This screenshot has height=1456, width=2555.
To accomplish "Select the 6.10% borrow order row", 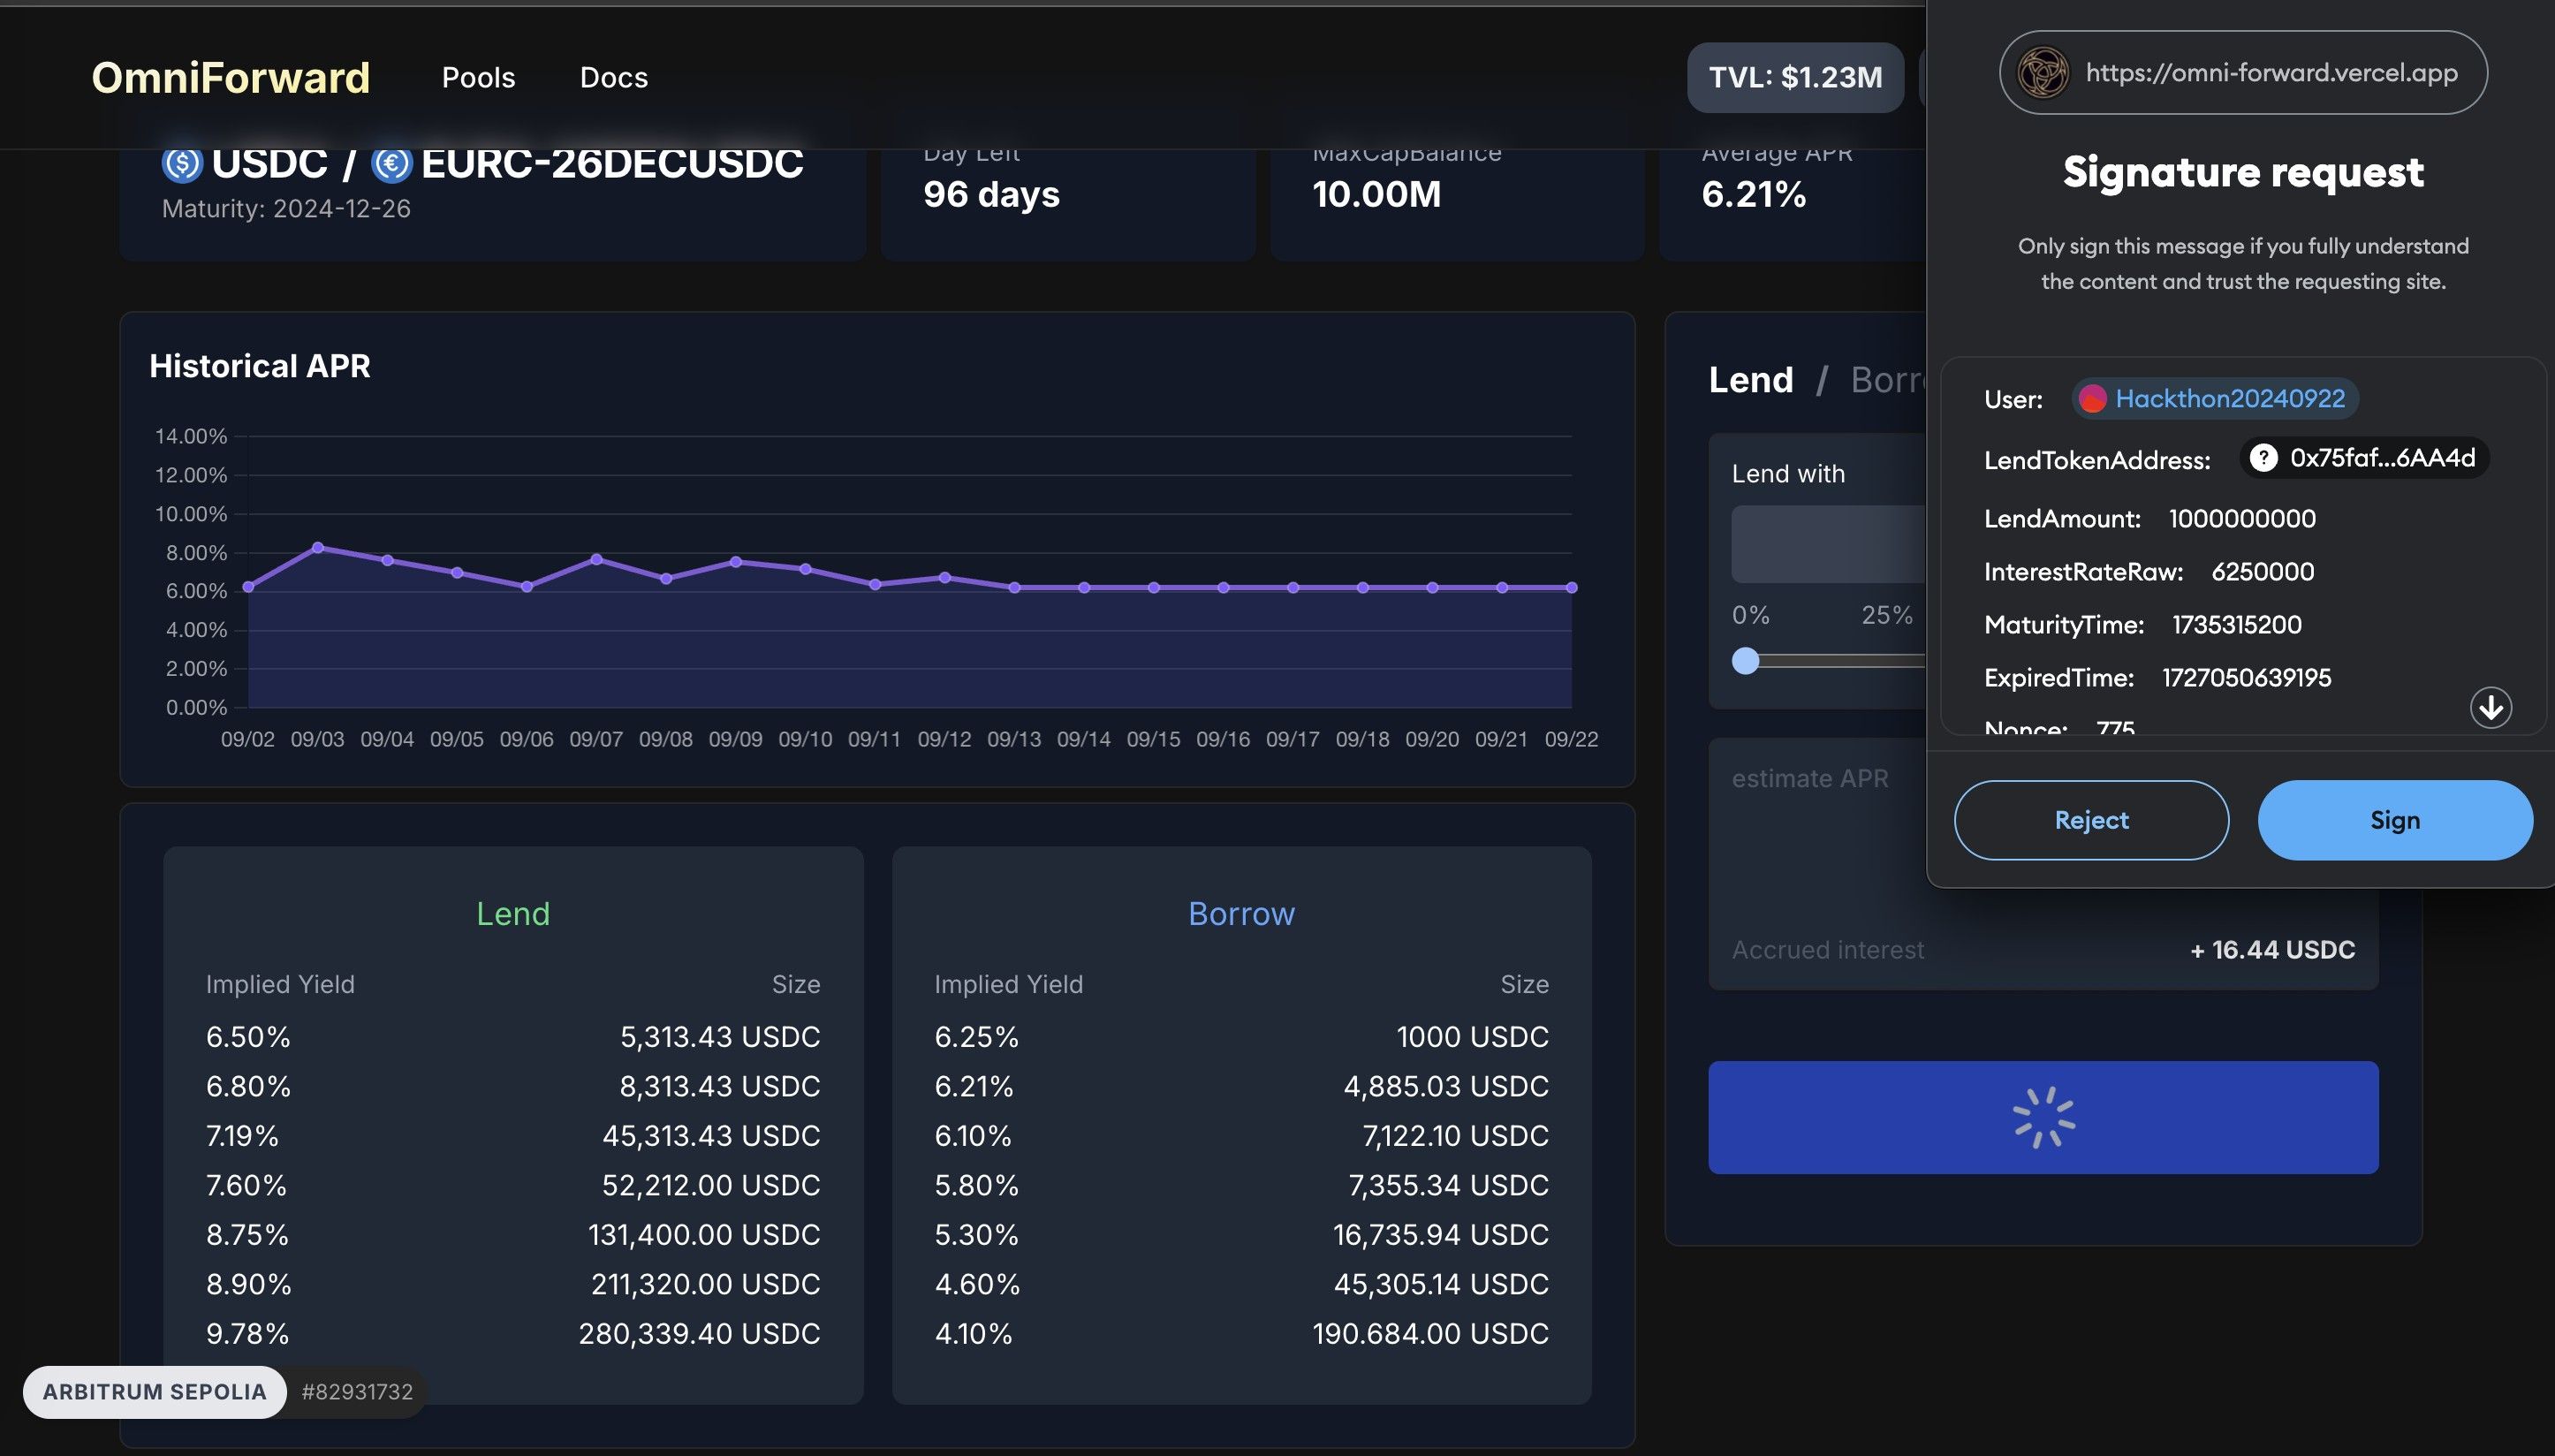I will click(x=1241, y=1136).
